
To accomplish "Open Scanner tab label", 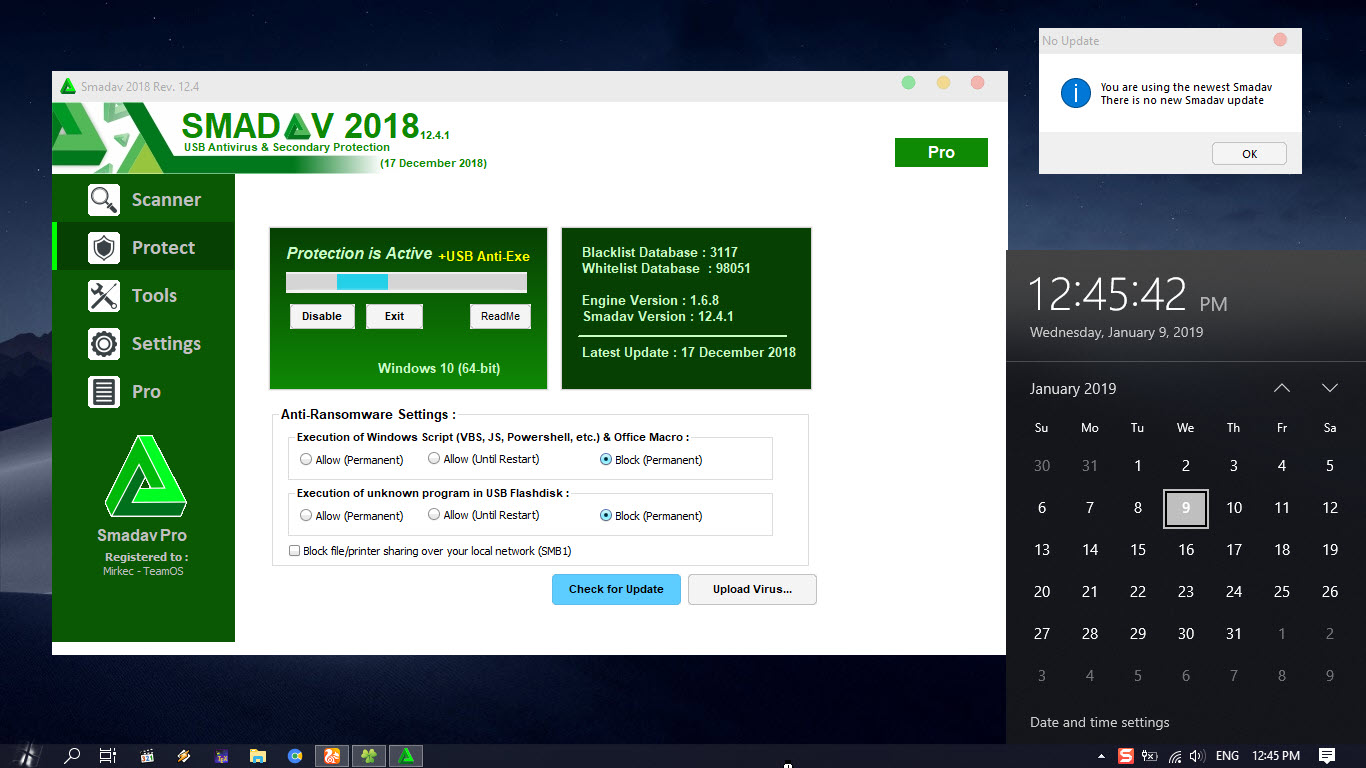I will pos(166,200).
